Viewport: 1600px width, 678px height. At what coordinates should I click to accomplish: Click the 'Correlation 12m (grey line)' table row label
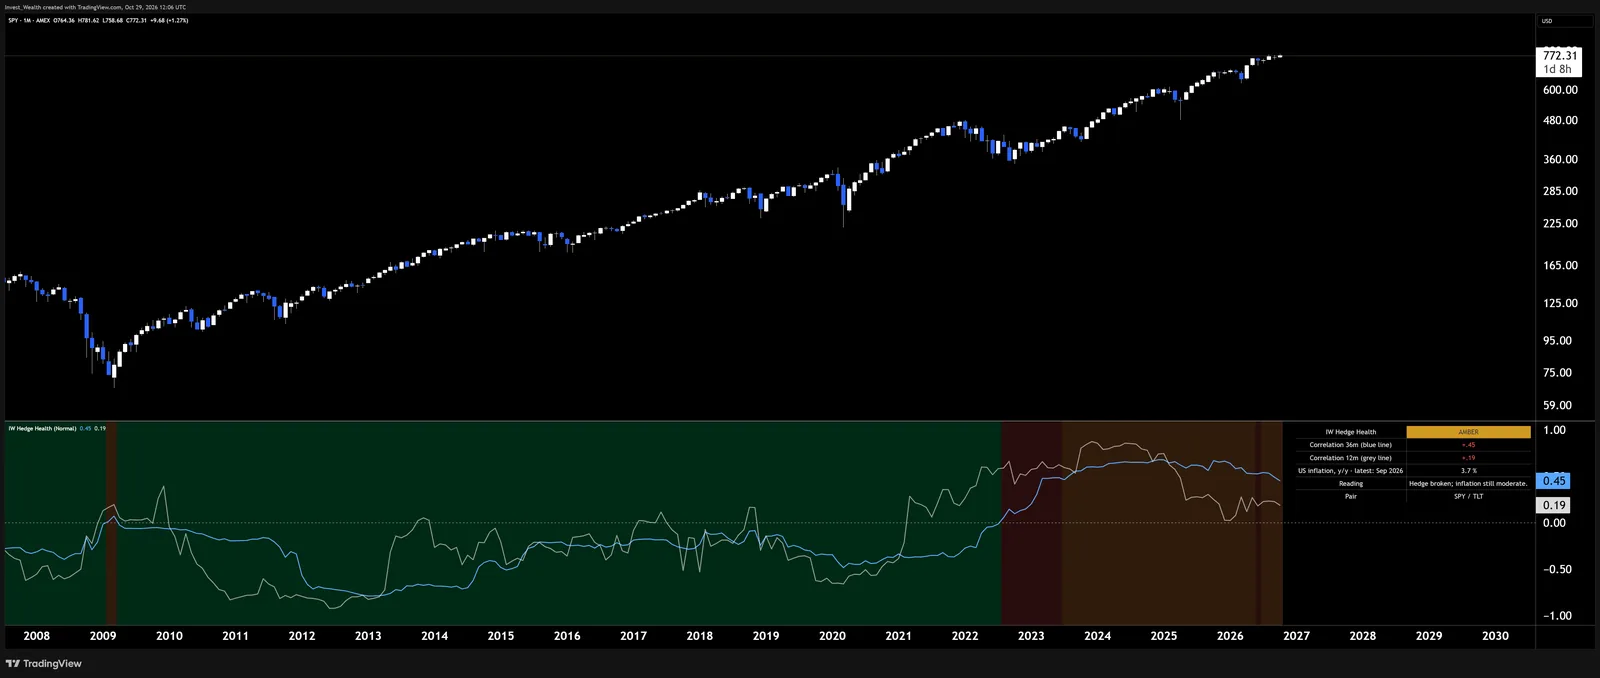[x=1350, y=458]
